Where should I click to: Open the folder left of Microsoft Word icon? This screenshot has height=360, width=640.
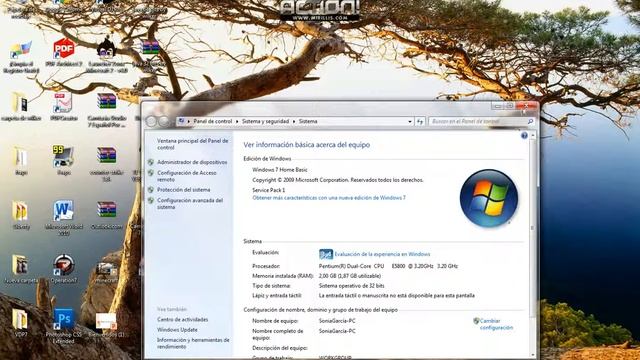20,215
